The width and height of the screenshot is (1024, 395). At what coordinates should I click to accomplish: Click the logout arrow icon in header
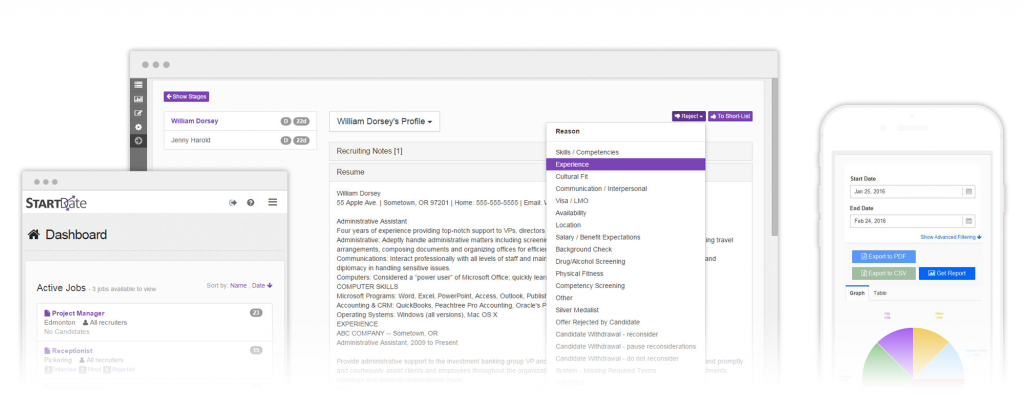(232, 202)
